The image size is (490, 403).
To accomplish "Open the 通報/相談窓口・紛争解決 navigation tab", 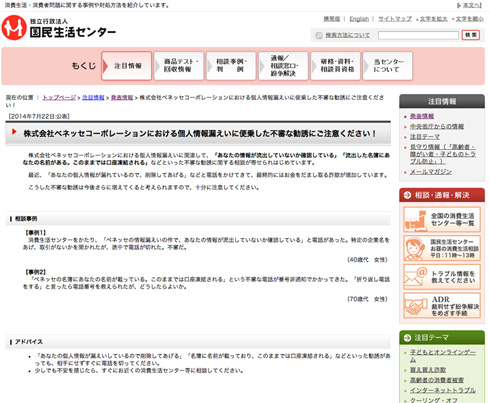I will click(x=283, y=66).
